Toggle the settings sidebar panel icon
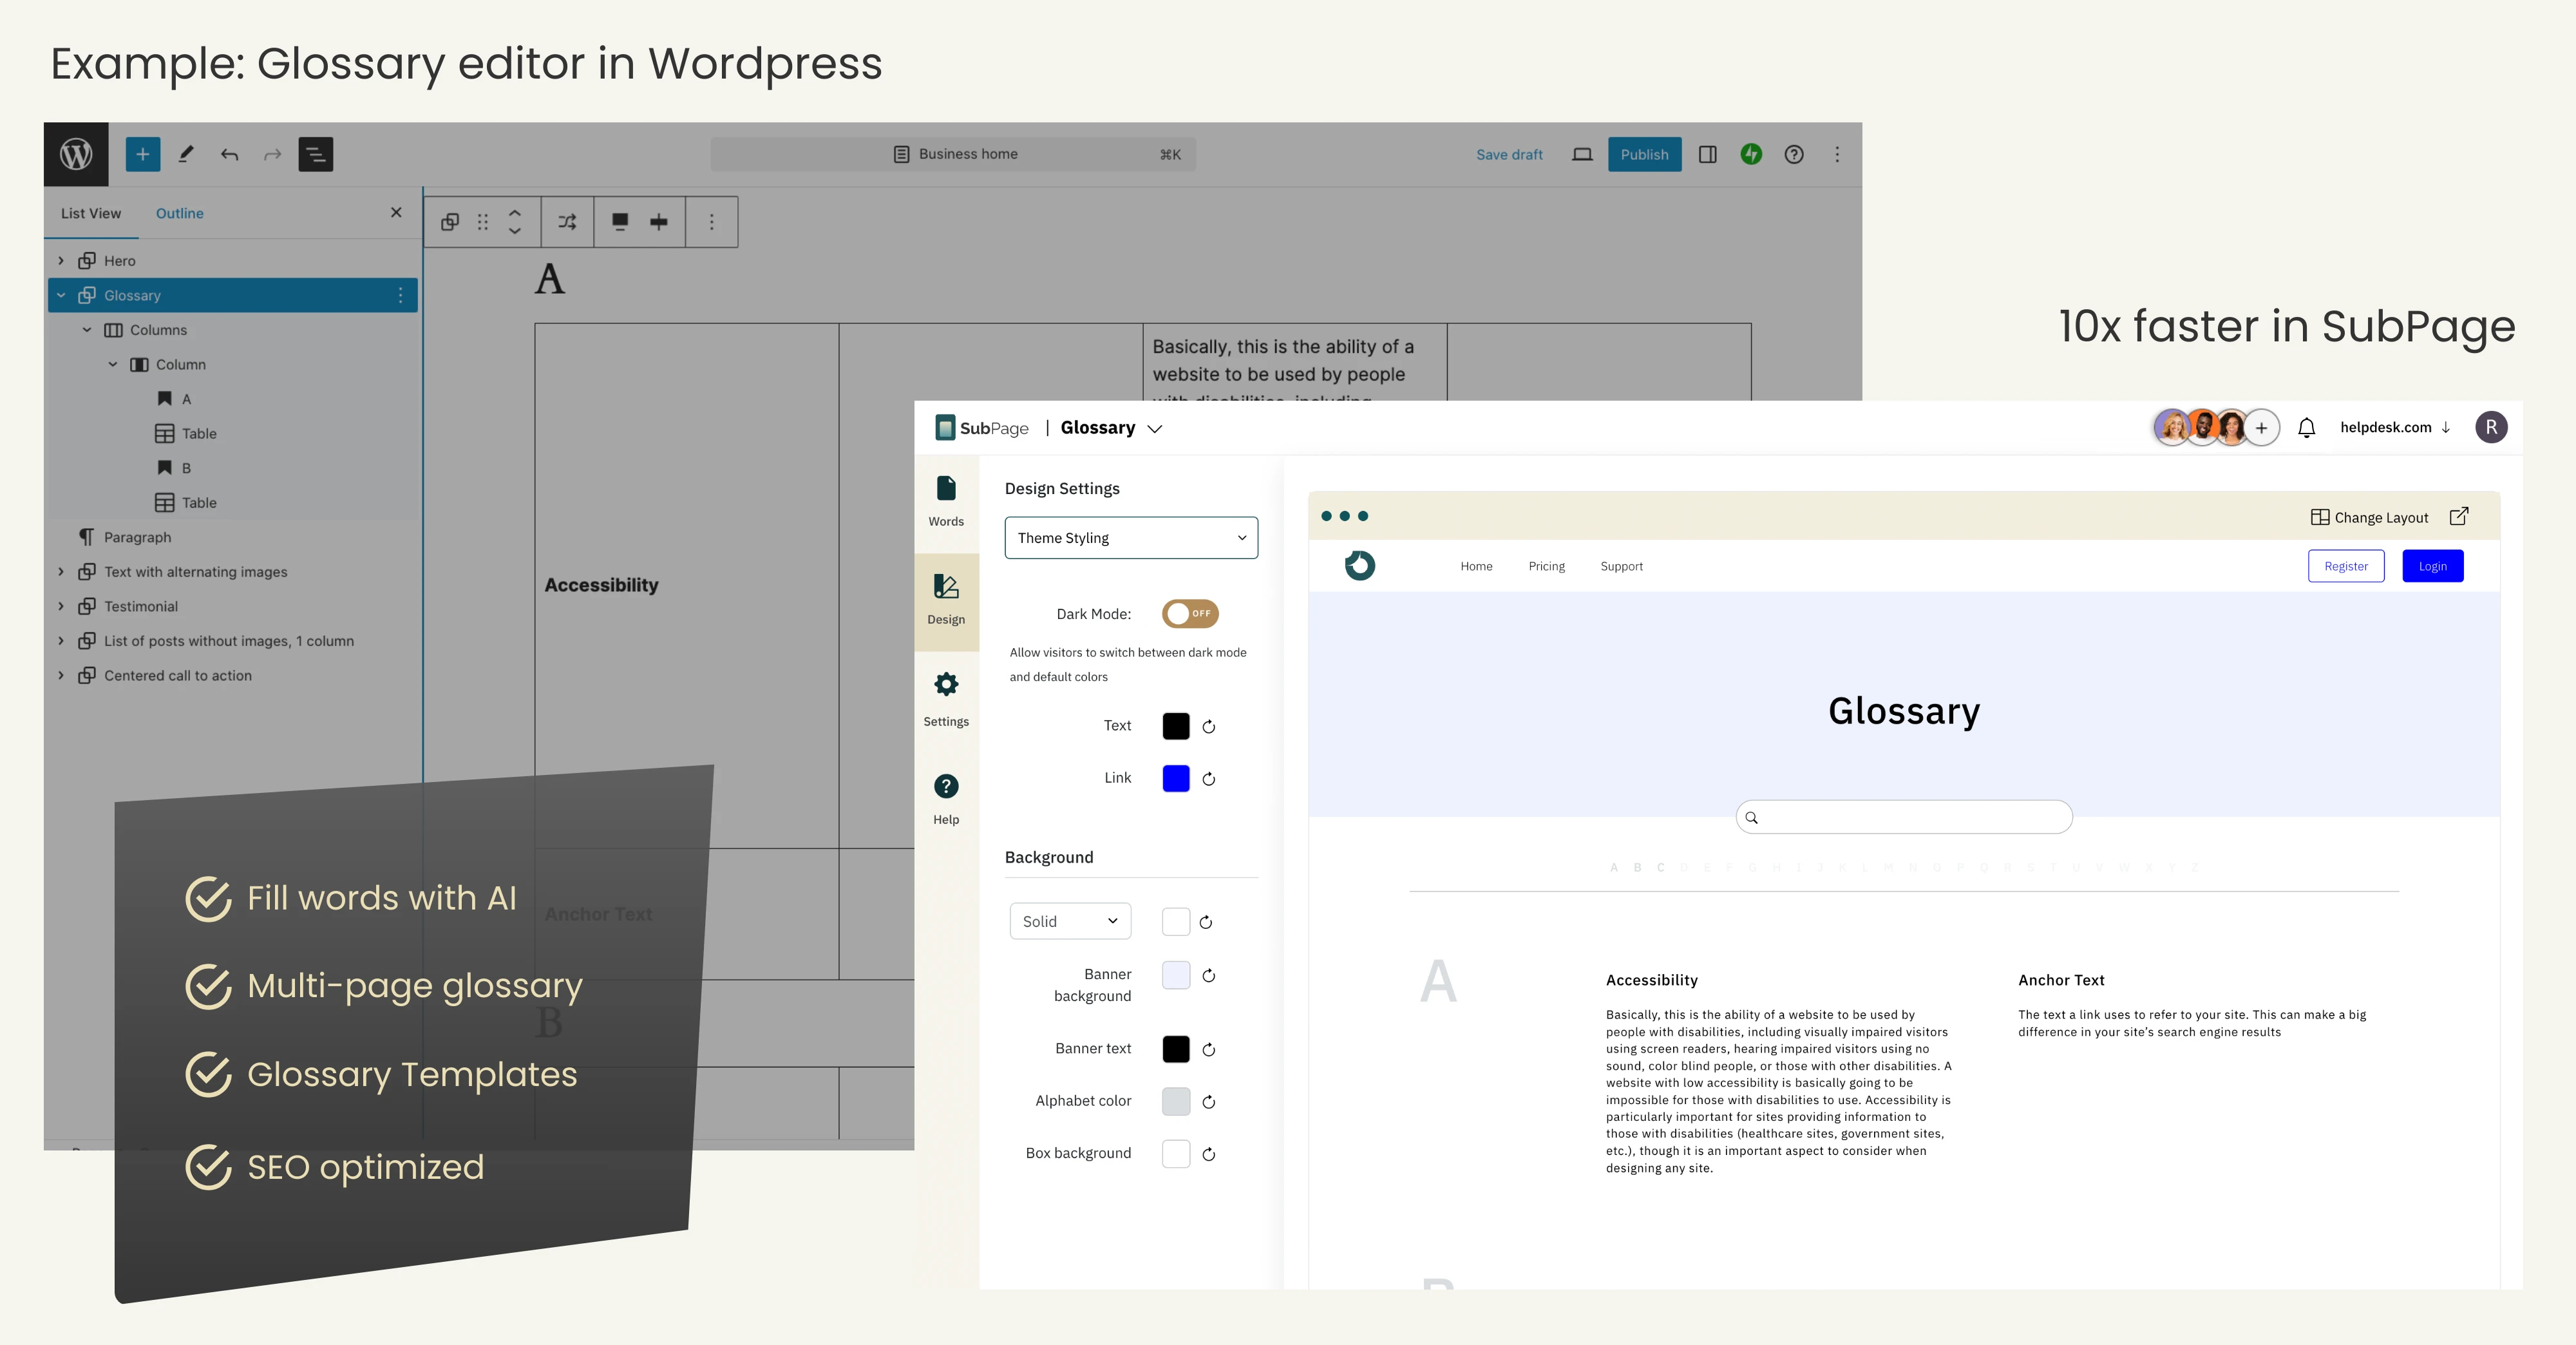Viewport: 2576px width, 1345px height. (1708, 154)
